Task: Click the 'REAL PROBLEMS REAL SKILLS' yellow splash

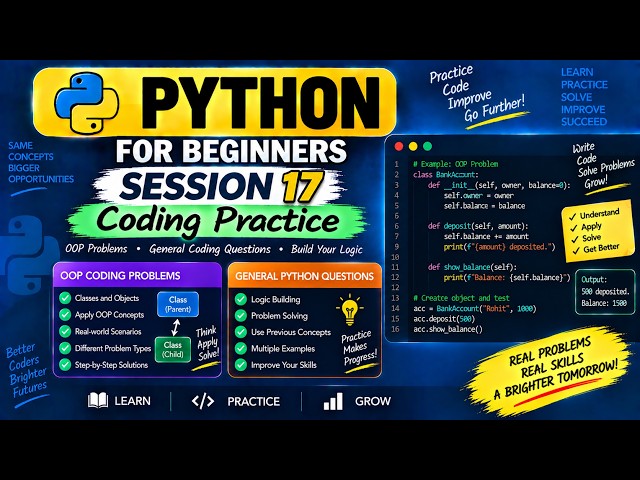Action: point(550,369)
